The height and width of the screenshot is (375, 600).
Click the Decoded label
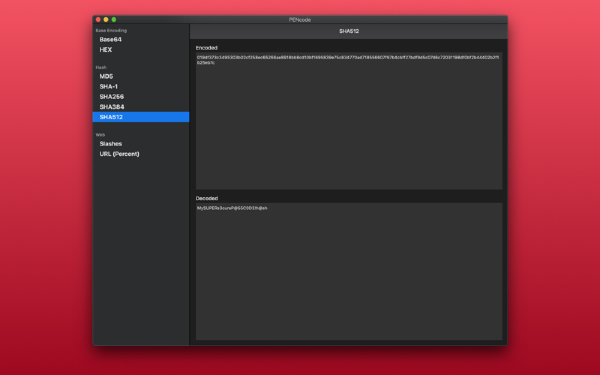[207, 198]
